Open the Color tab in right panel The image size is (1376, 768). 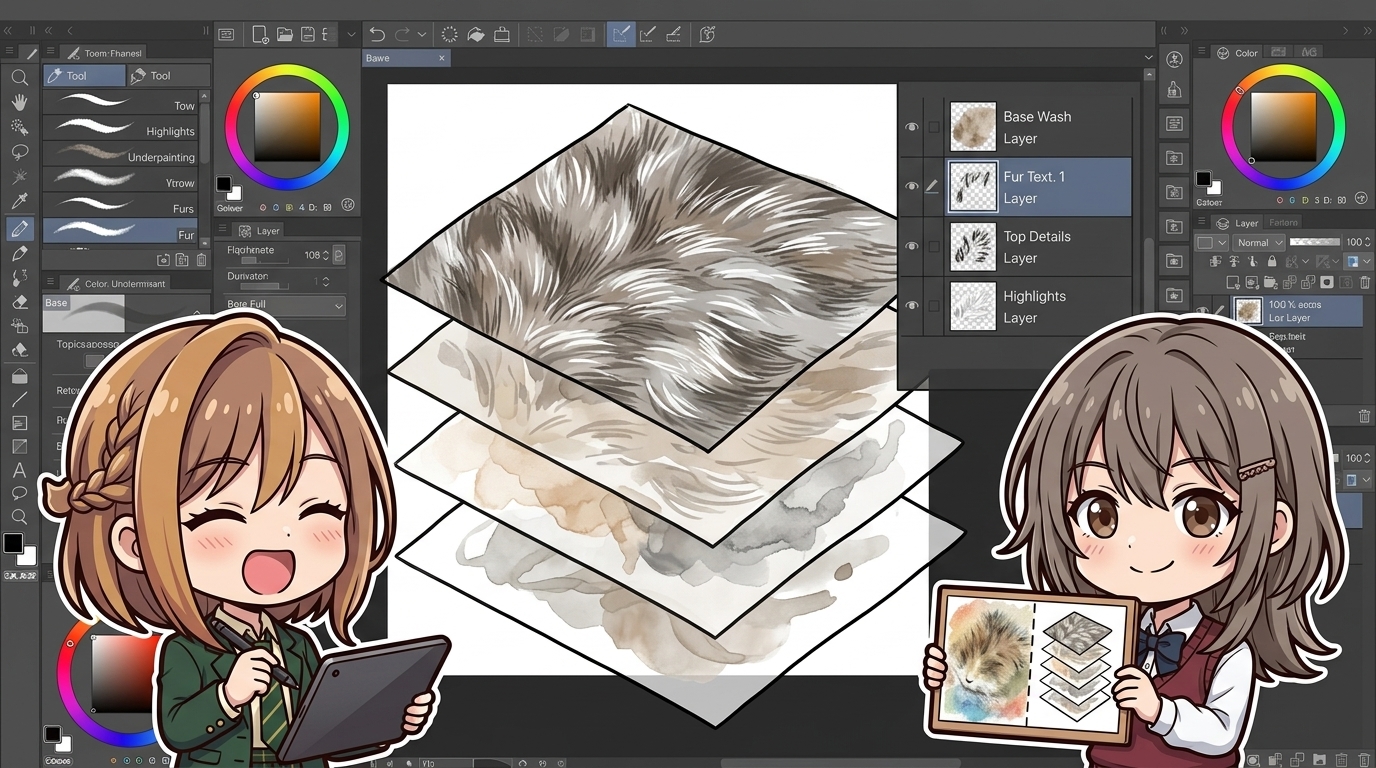tap(1238, 53)
